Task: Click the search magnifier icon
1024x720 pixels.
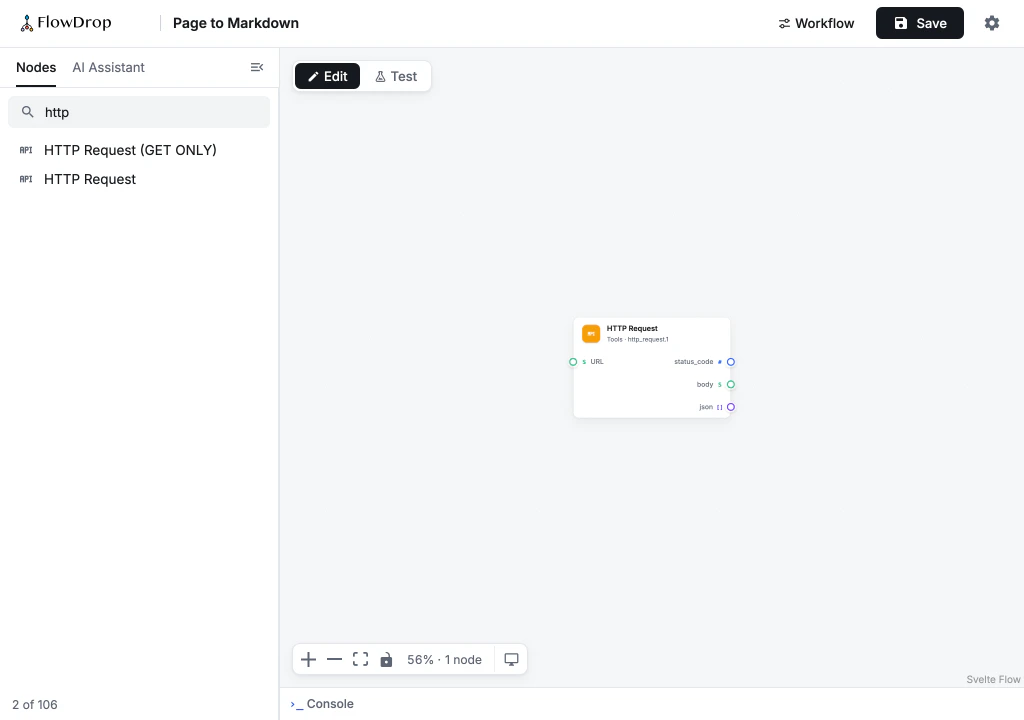Action: (x=27, y=112)
